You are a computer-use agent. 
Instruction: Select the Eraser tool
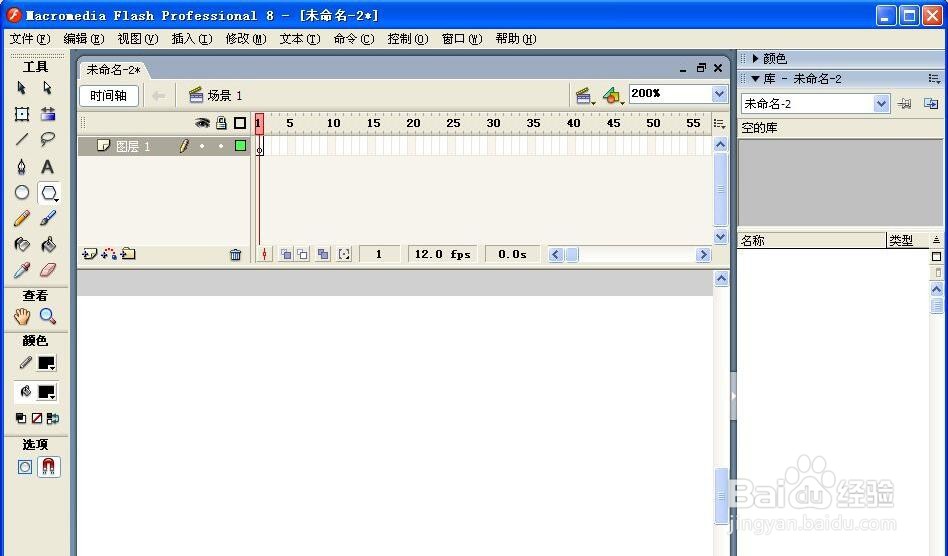point(48,270)
